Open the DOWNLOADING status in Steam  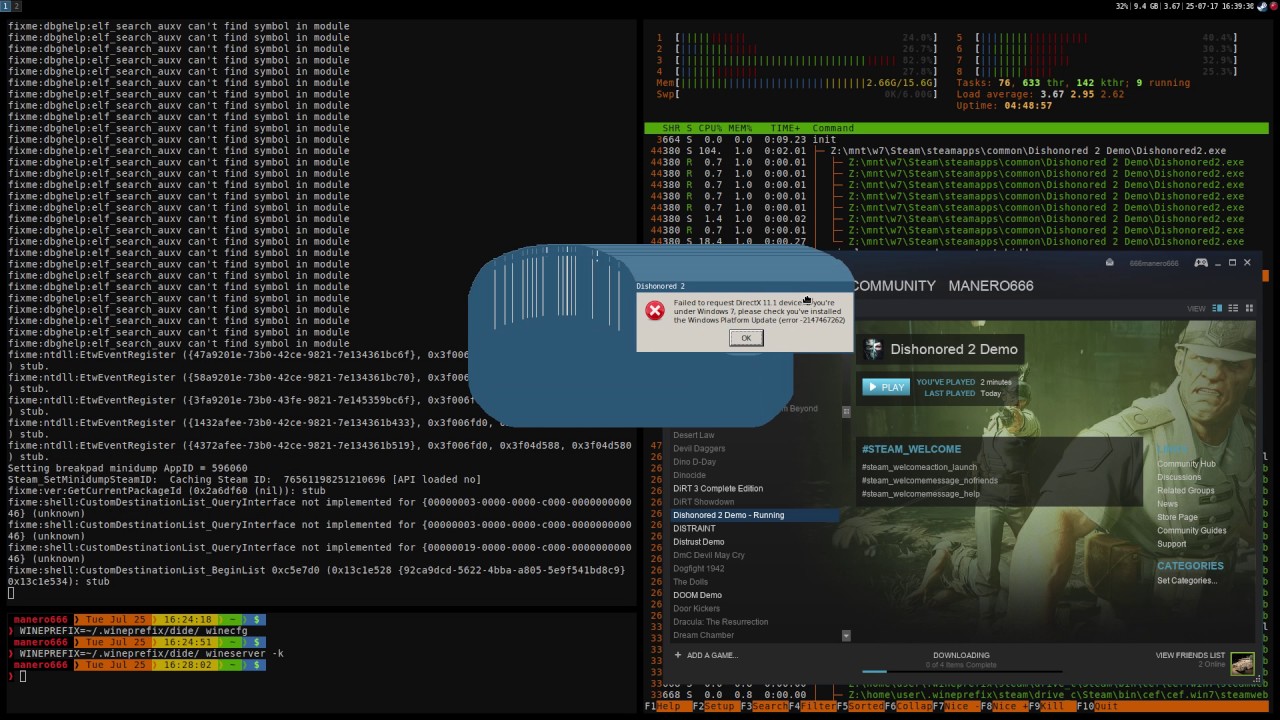pos(961,655)
